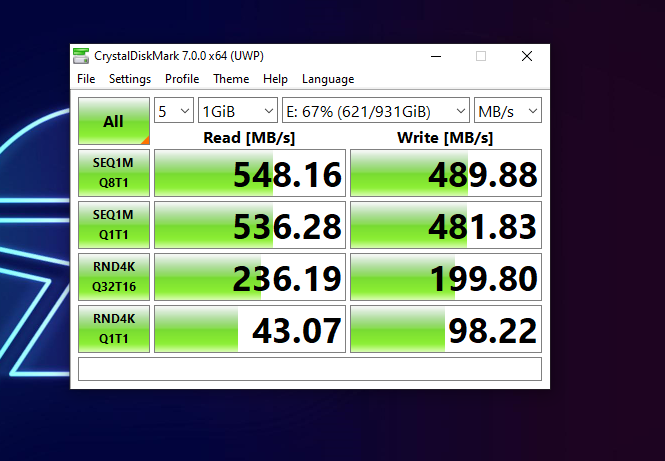
Task: Expand the test count dropdown showing 5
Action: [174, 111]
